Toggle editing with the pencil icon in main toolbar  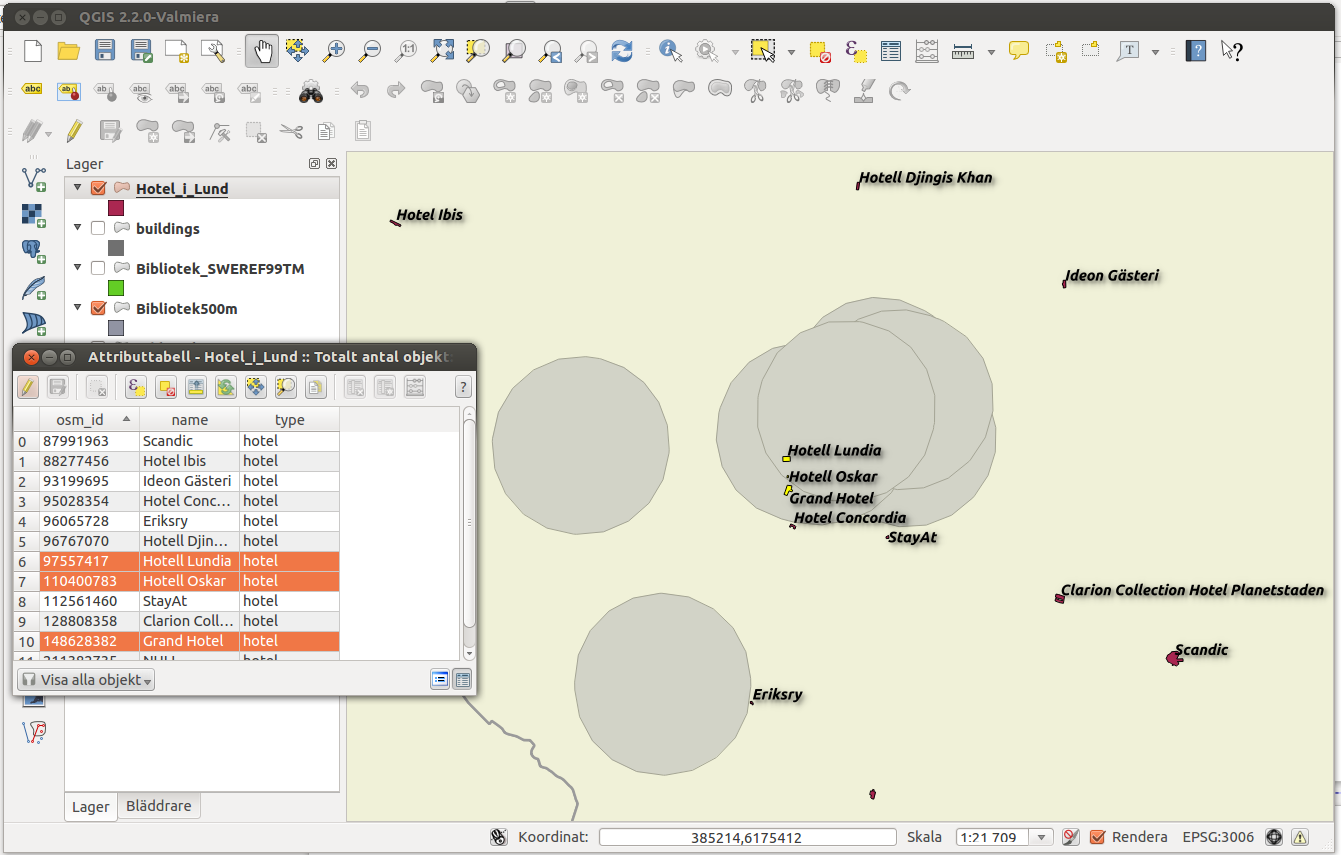coord(74,130)
